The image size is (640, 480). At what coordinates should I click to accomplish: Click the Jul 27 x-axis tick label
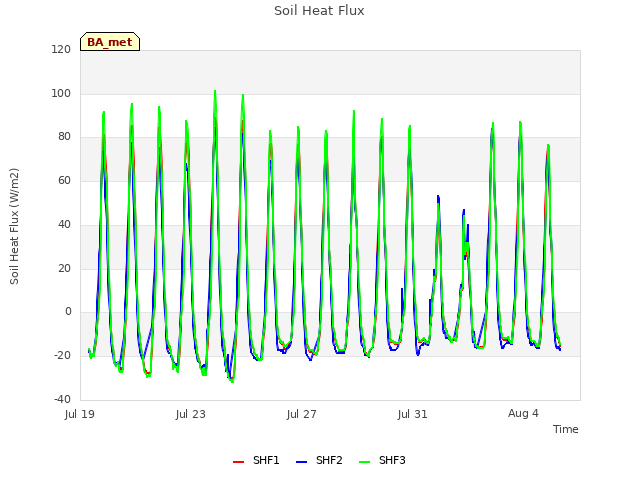pyautogui.click(x=302, y=414)
